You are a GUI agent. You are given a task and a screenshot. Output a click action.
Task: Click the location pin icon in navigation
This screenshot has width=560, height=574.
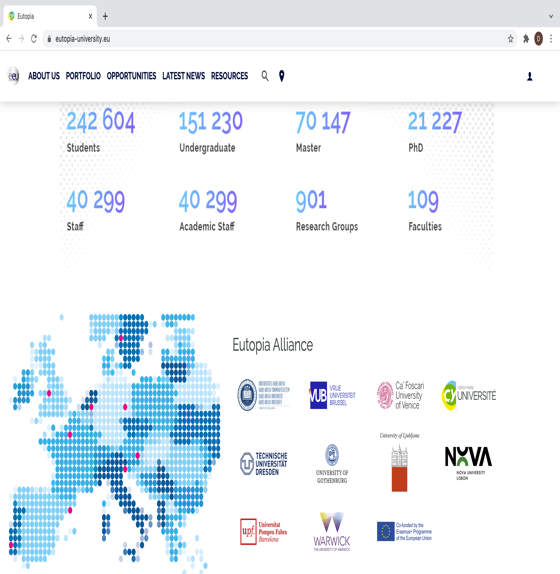(x=281, y=76)
